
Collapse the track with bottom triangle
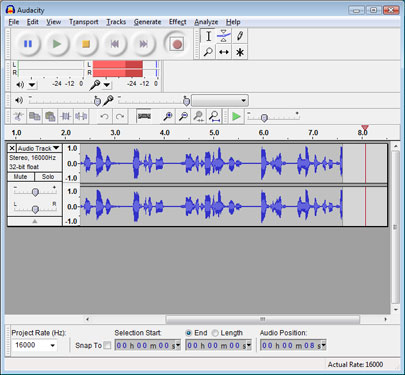point(35,221)
